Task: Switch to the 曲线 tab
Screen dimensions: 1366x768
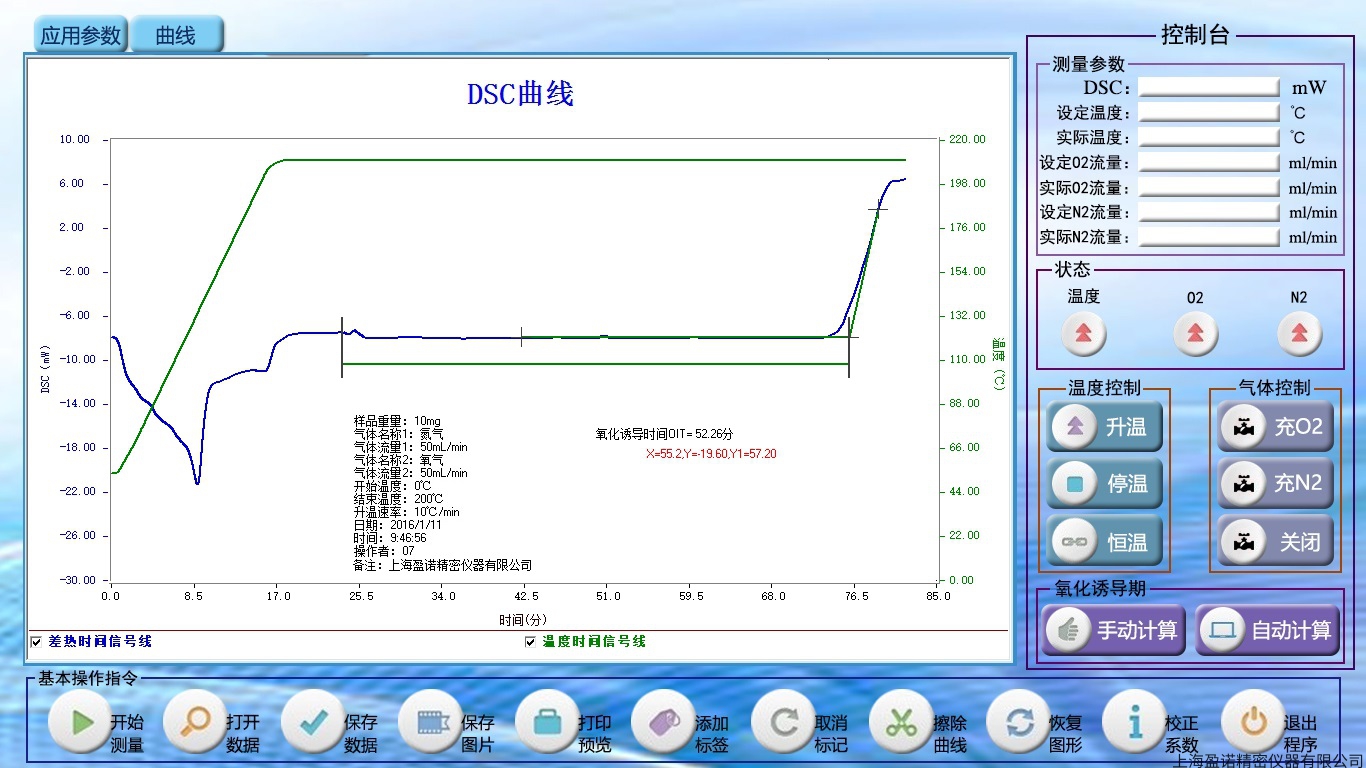Action: pos(176,36)
